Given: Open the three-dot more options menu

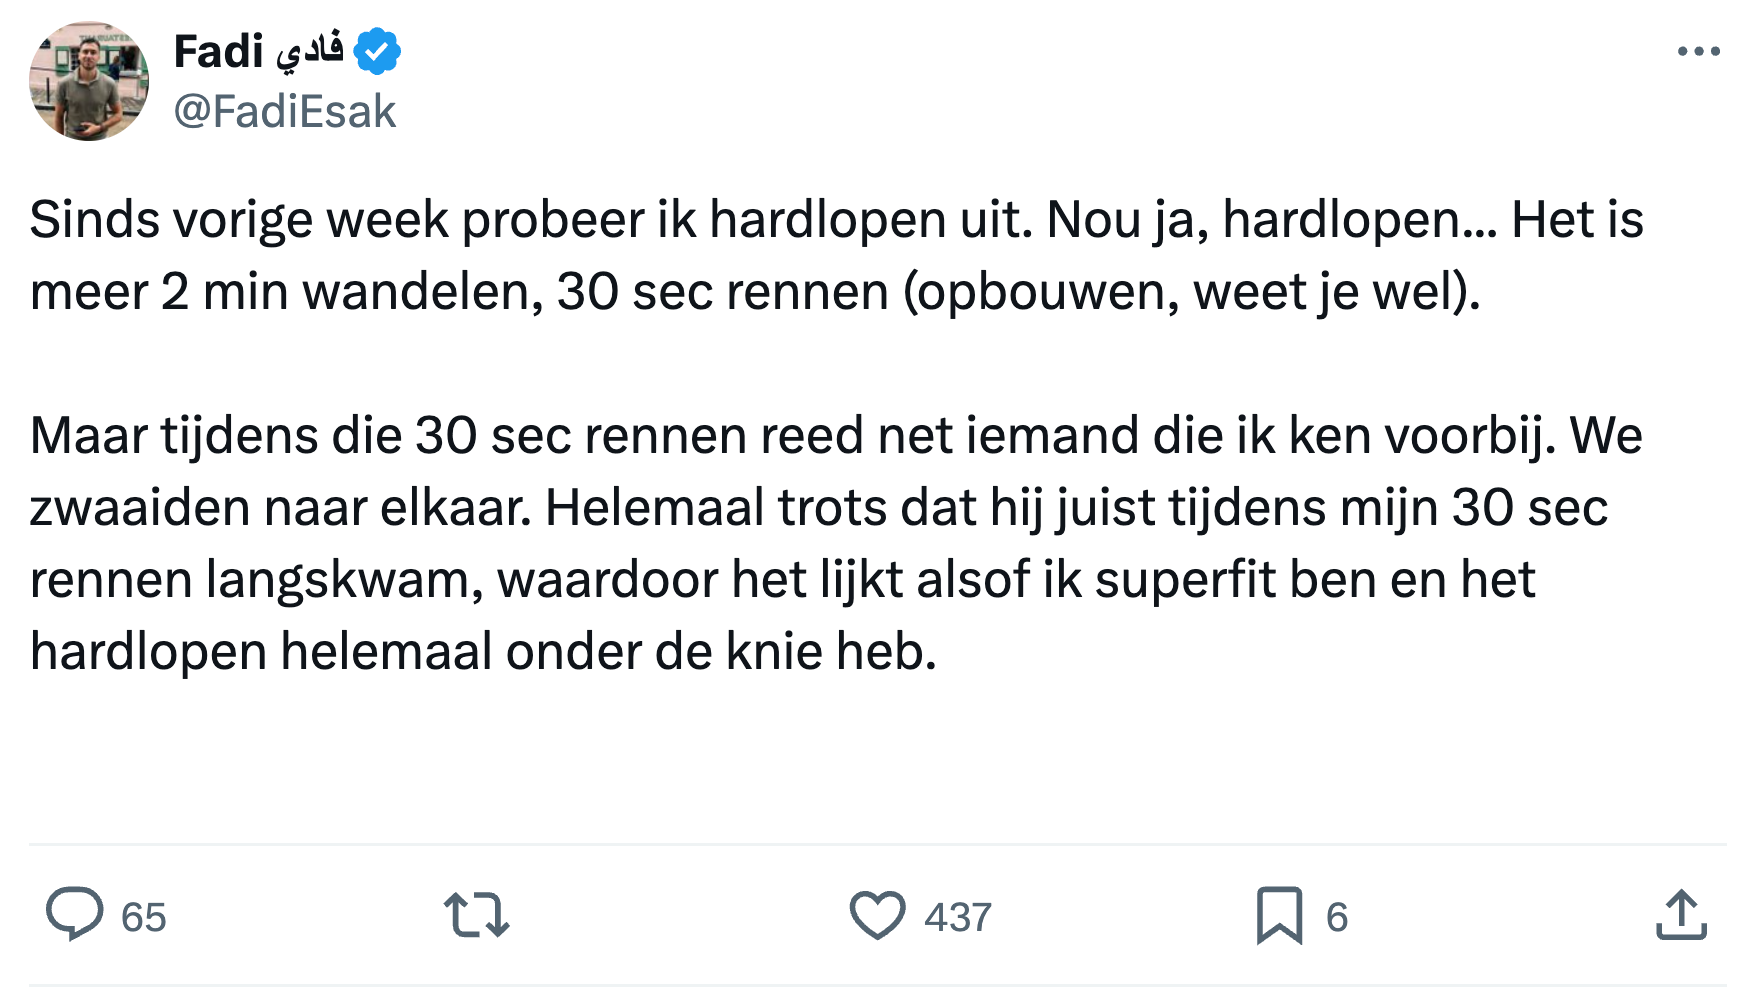Looking at the screenshot, I should point(1698,52).
